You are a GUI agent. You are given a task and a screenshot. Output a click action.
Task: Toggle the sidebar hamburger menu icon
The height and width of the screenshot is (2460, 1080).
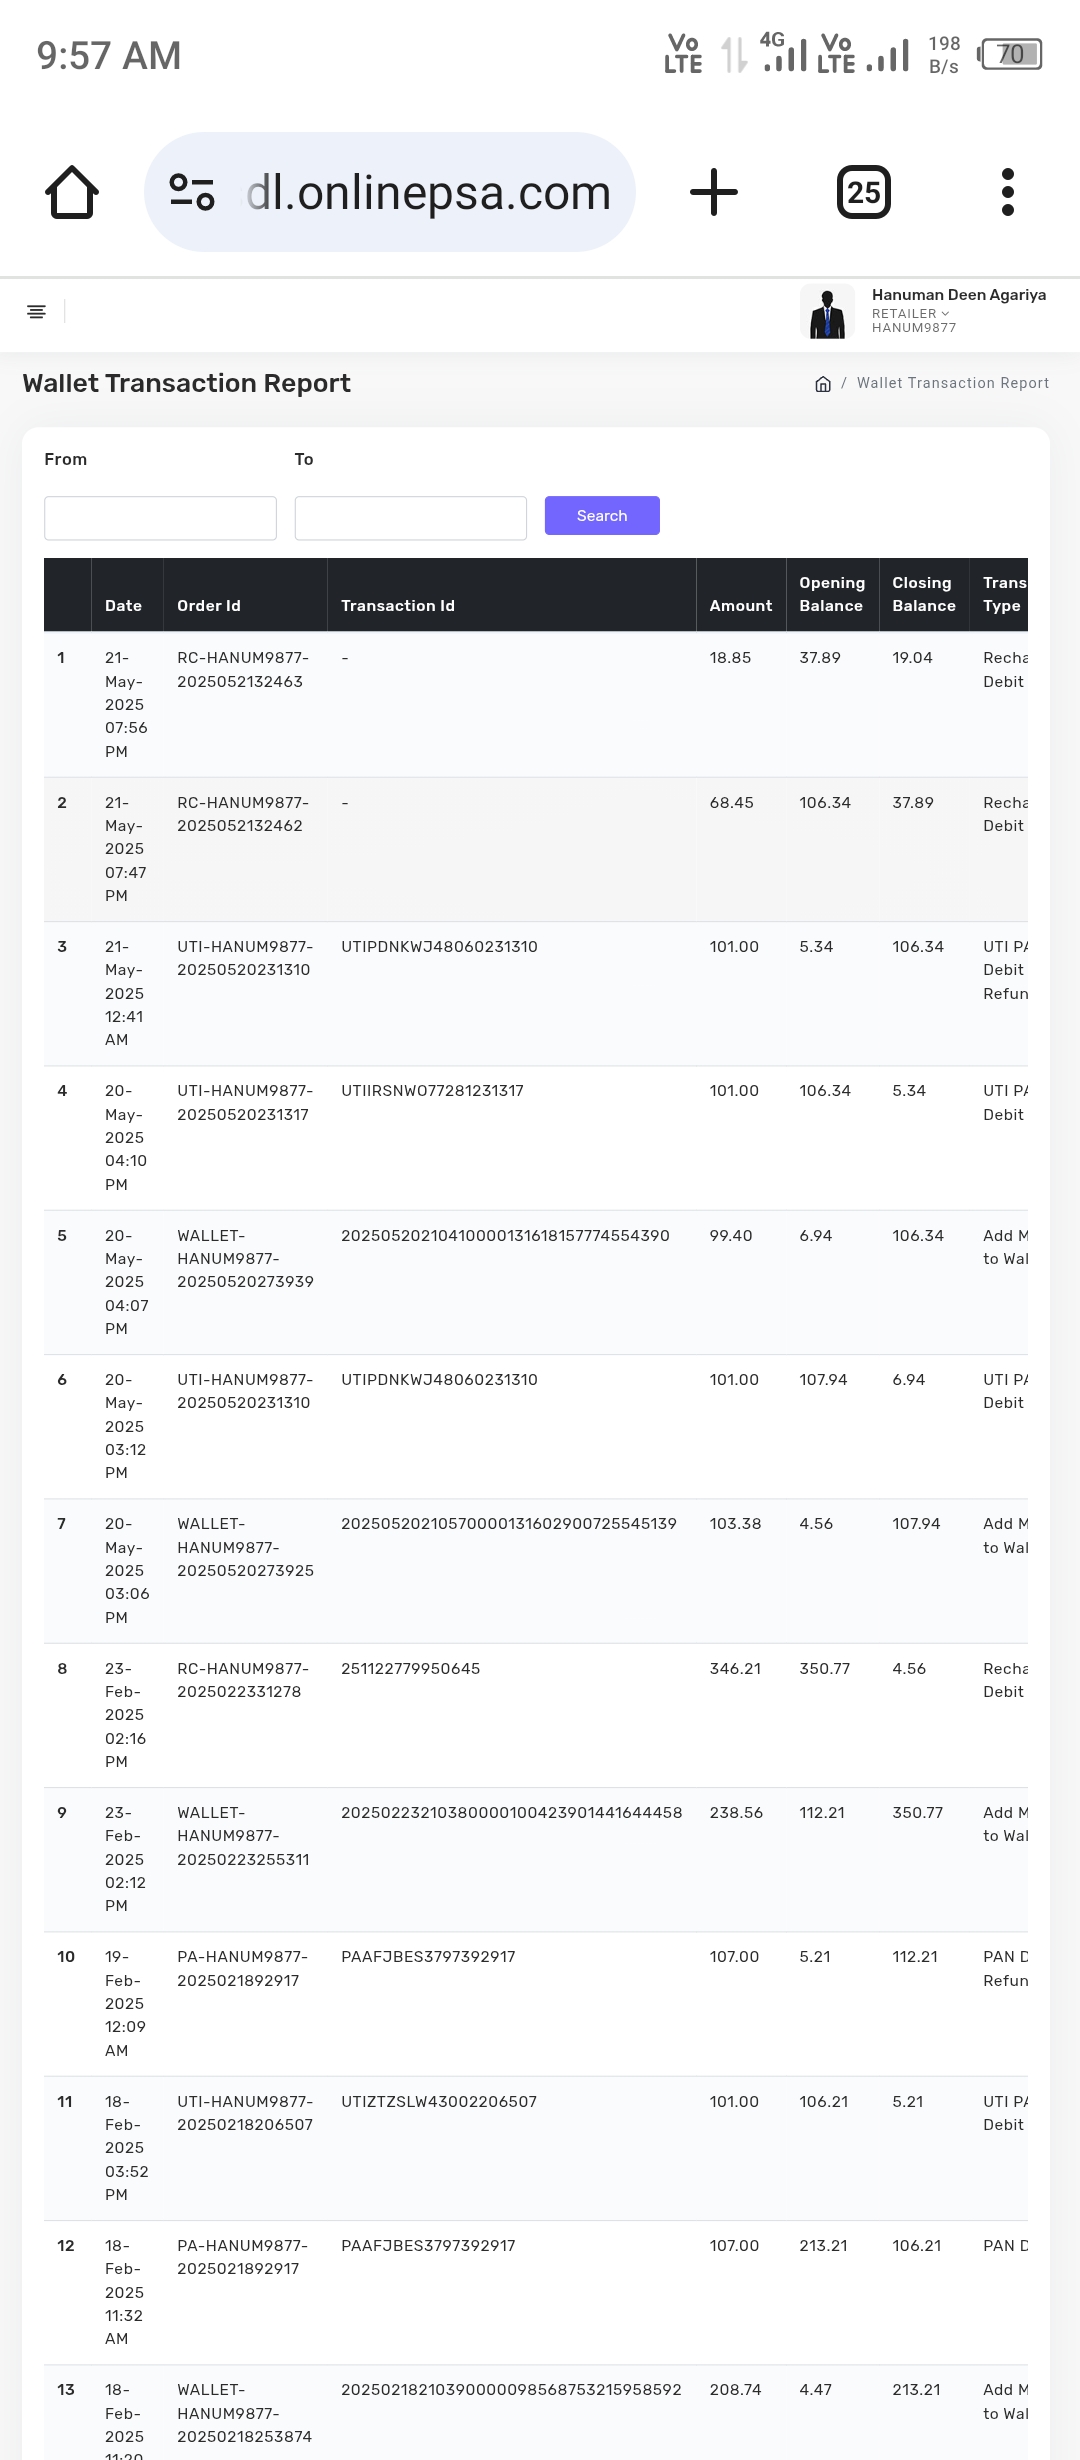click(x=37, y=312)
